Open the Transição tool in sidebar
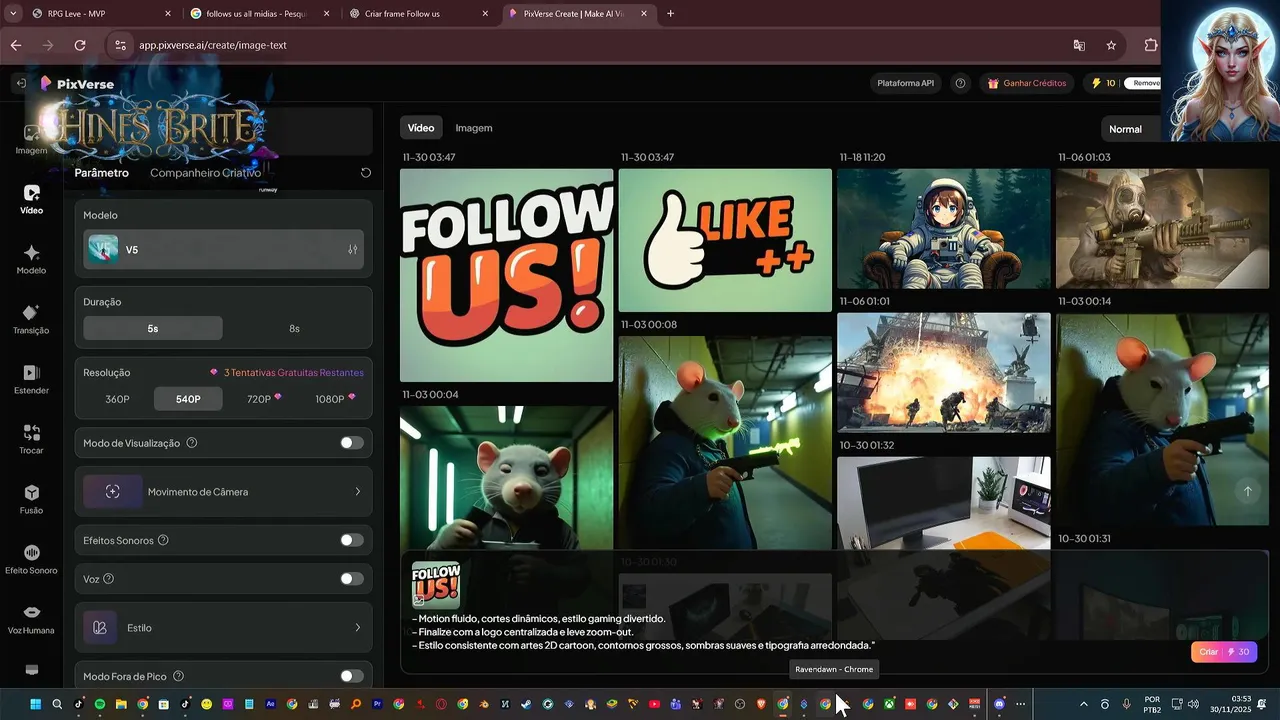Image resolution: width=1280 pixels, height=720 pixels. (x=31, y=320)
